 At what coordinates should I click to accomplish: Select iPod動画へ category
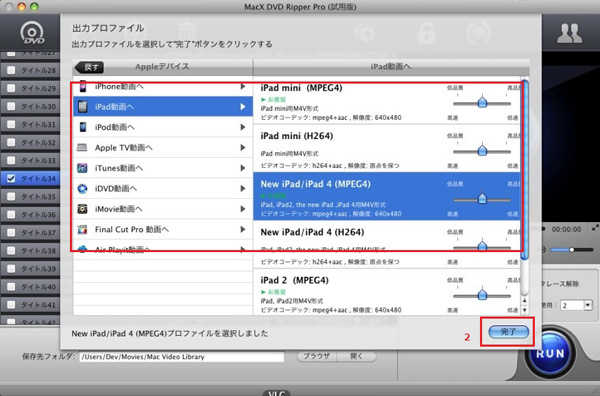coord(163,127)
